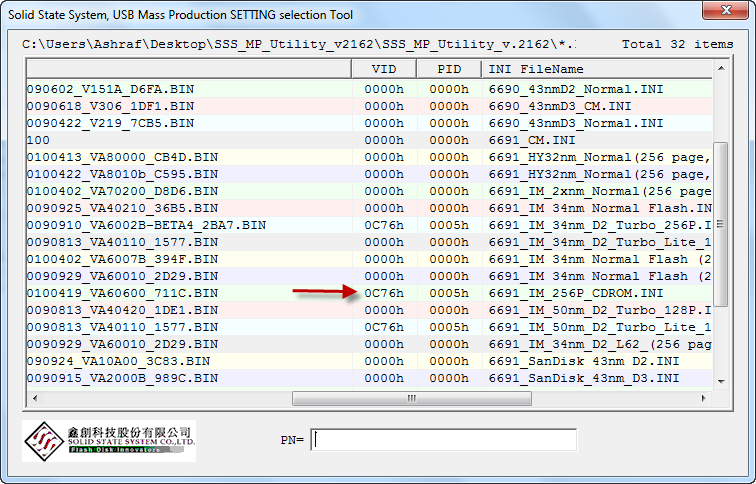Click INI name 6691_IM_50nm_D2_Turbo_Lite
756x484 pixels.
pyautogui.click(x=600, y=327)
